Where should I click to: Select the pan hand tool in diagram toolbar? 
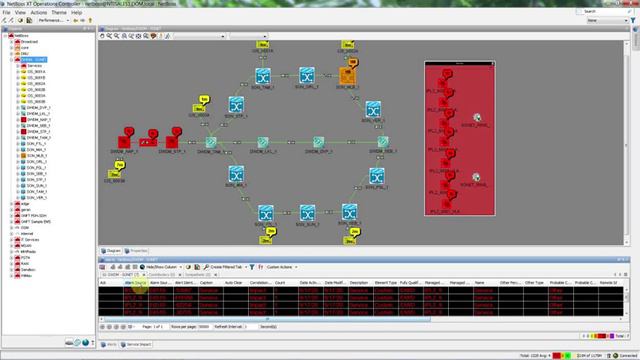pos(102,36)
